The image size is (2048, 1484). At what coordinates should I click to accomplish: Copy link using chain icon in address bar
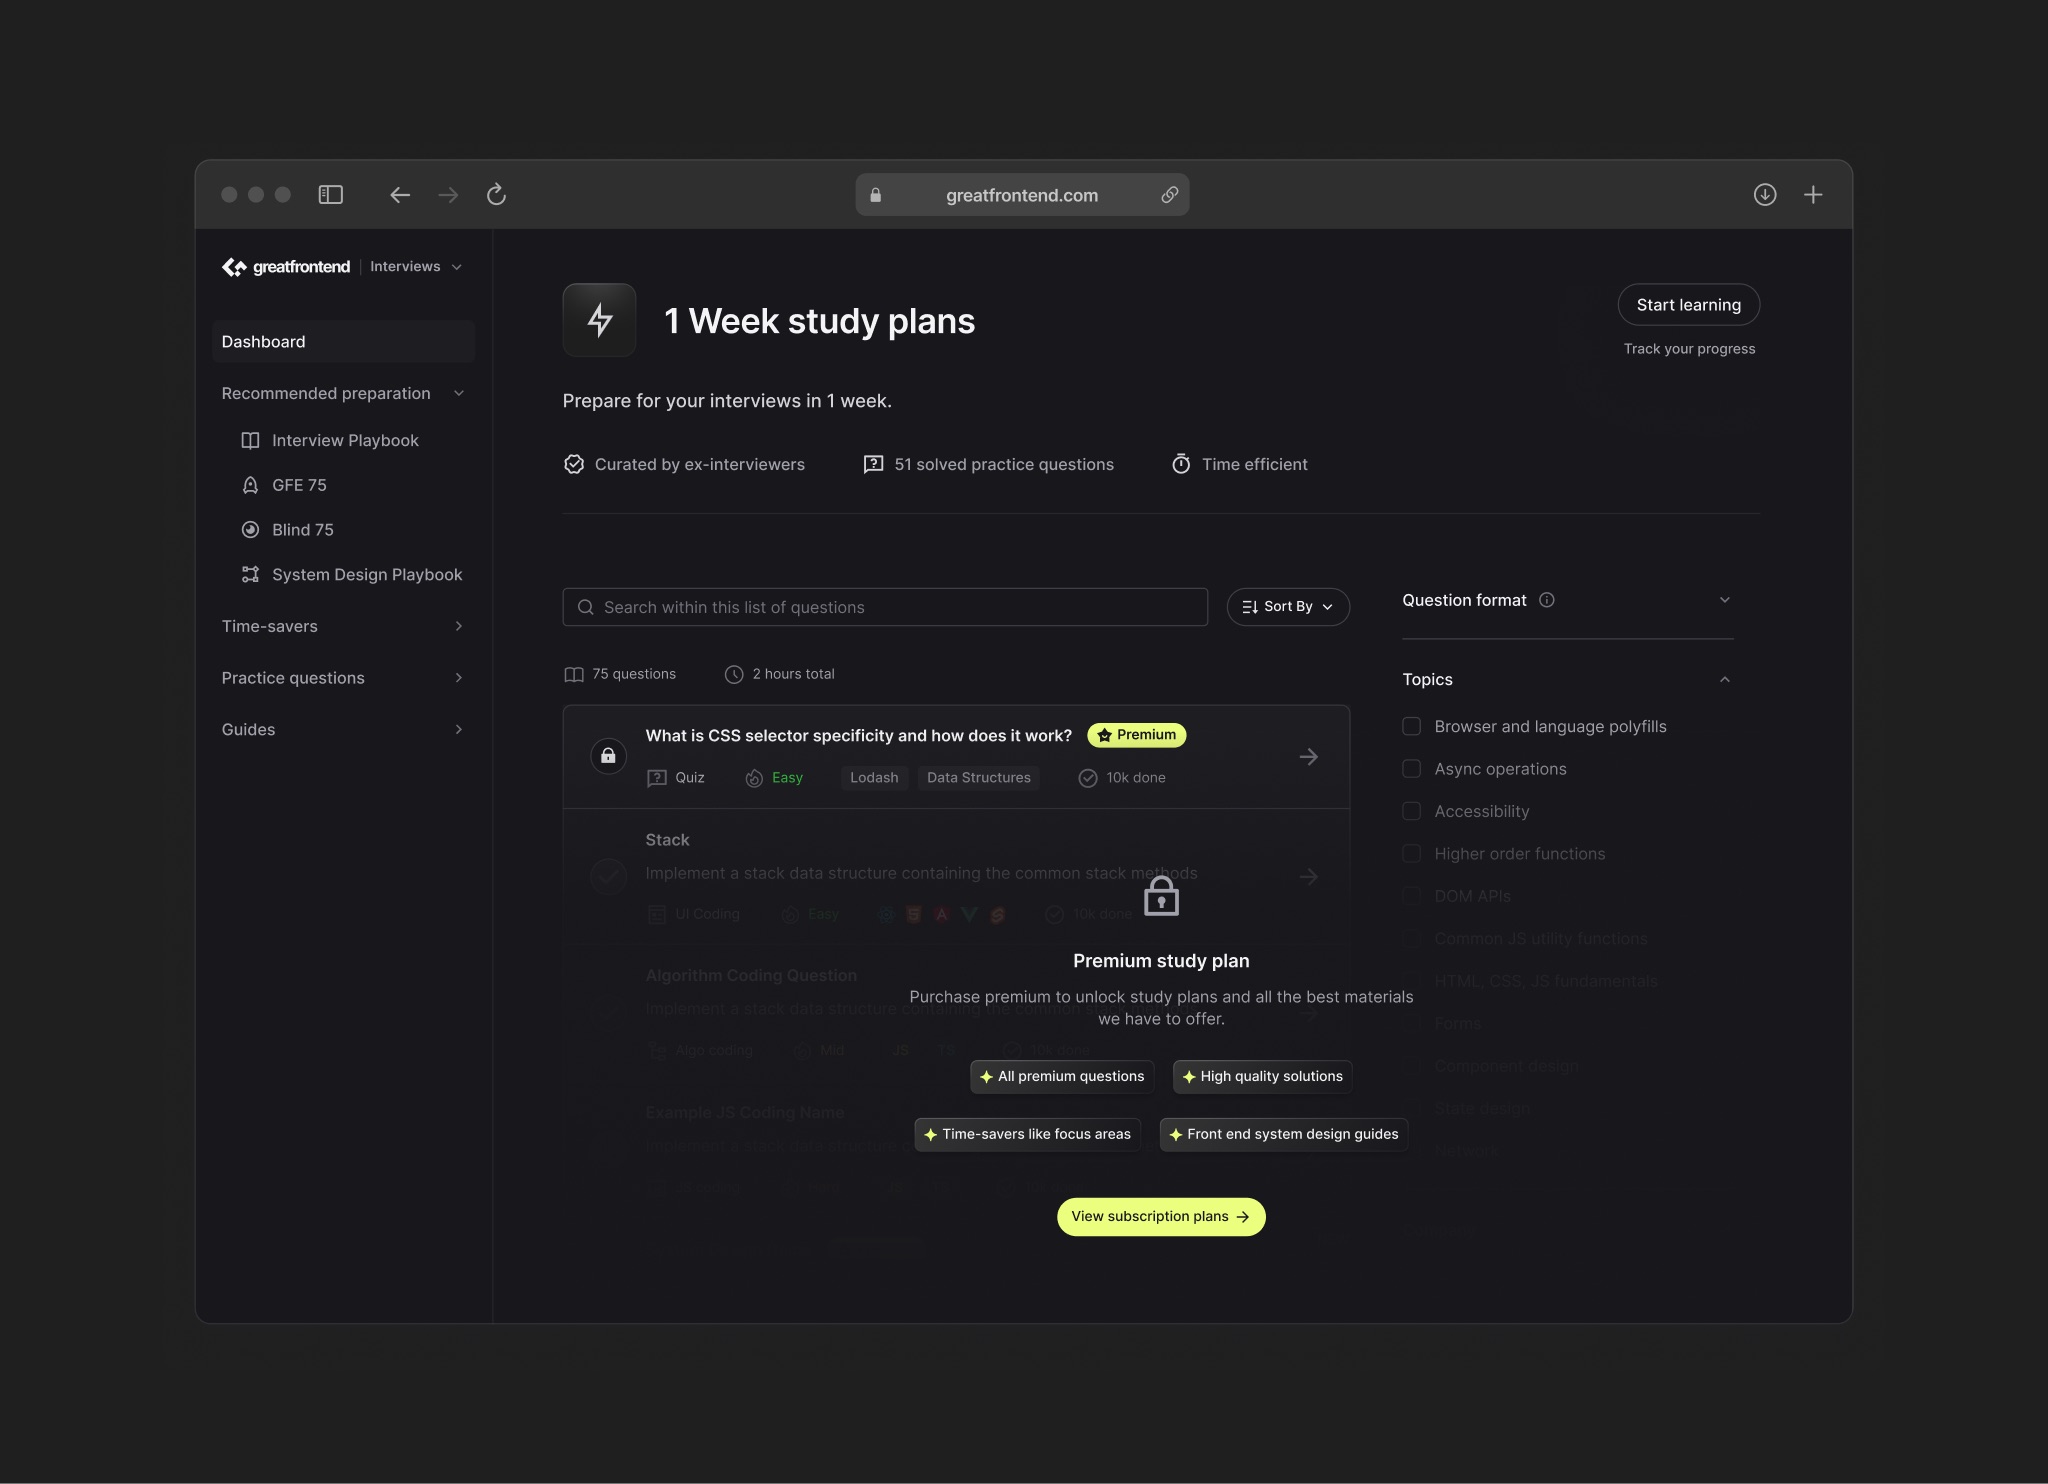pos(1169,195)
